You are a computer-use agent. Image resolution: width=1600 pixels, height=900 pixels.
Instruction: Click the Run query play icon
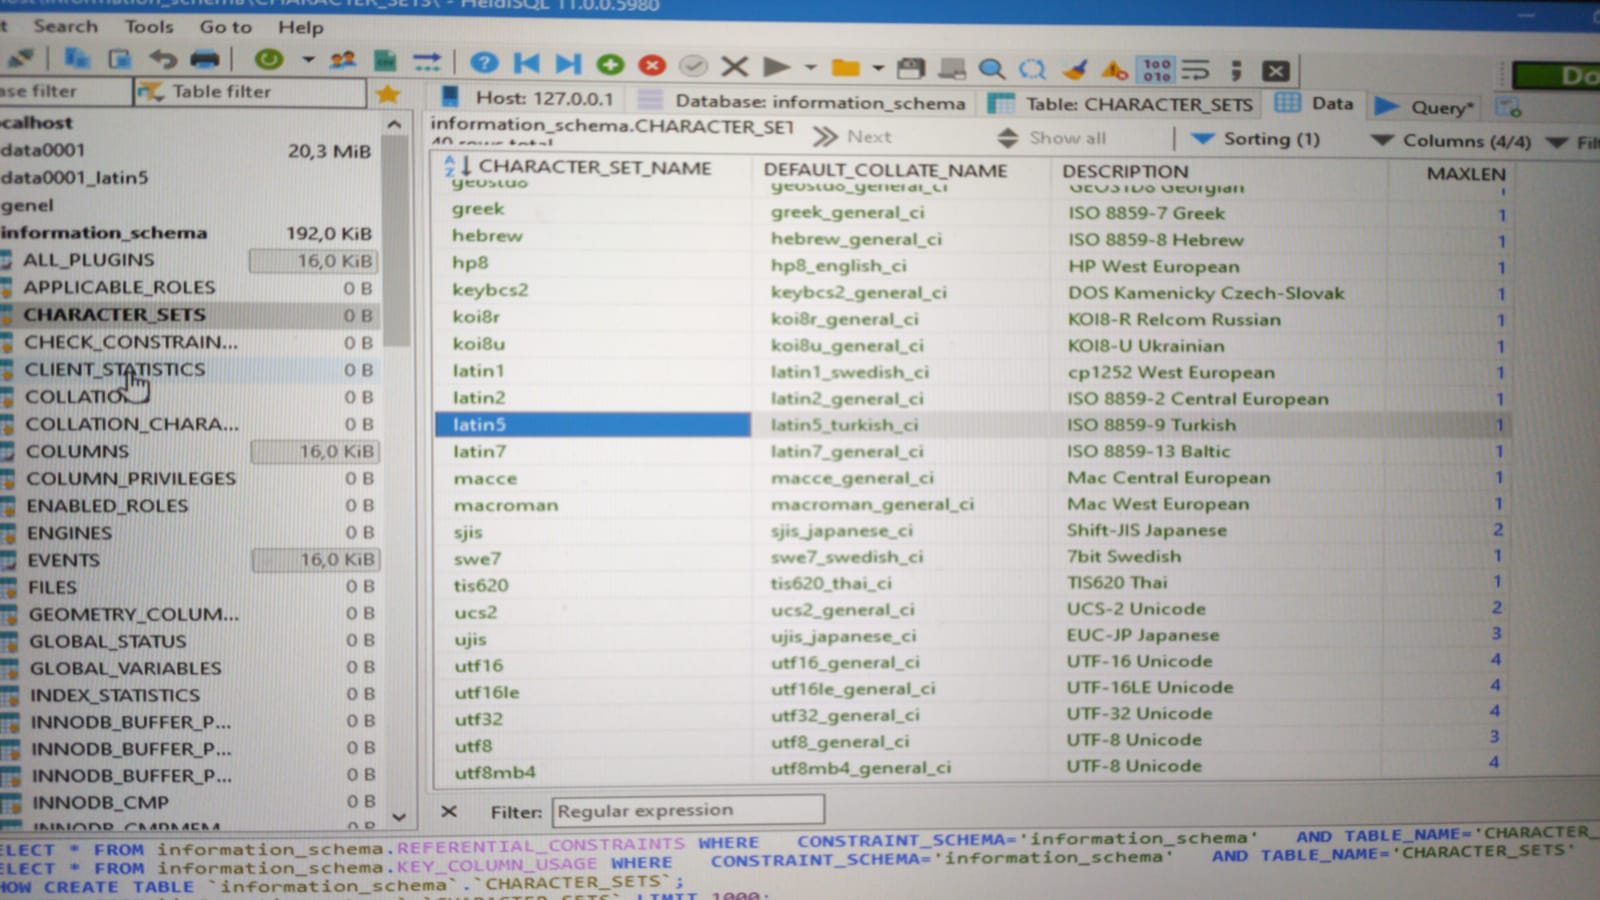776,67
